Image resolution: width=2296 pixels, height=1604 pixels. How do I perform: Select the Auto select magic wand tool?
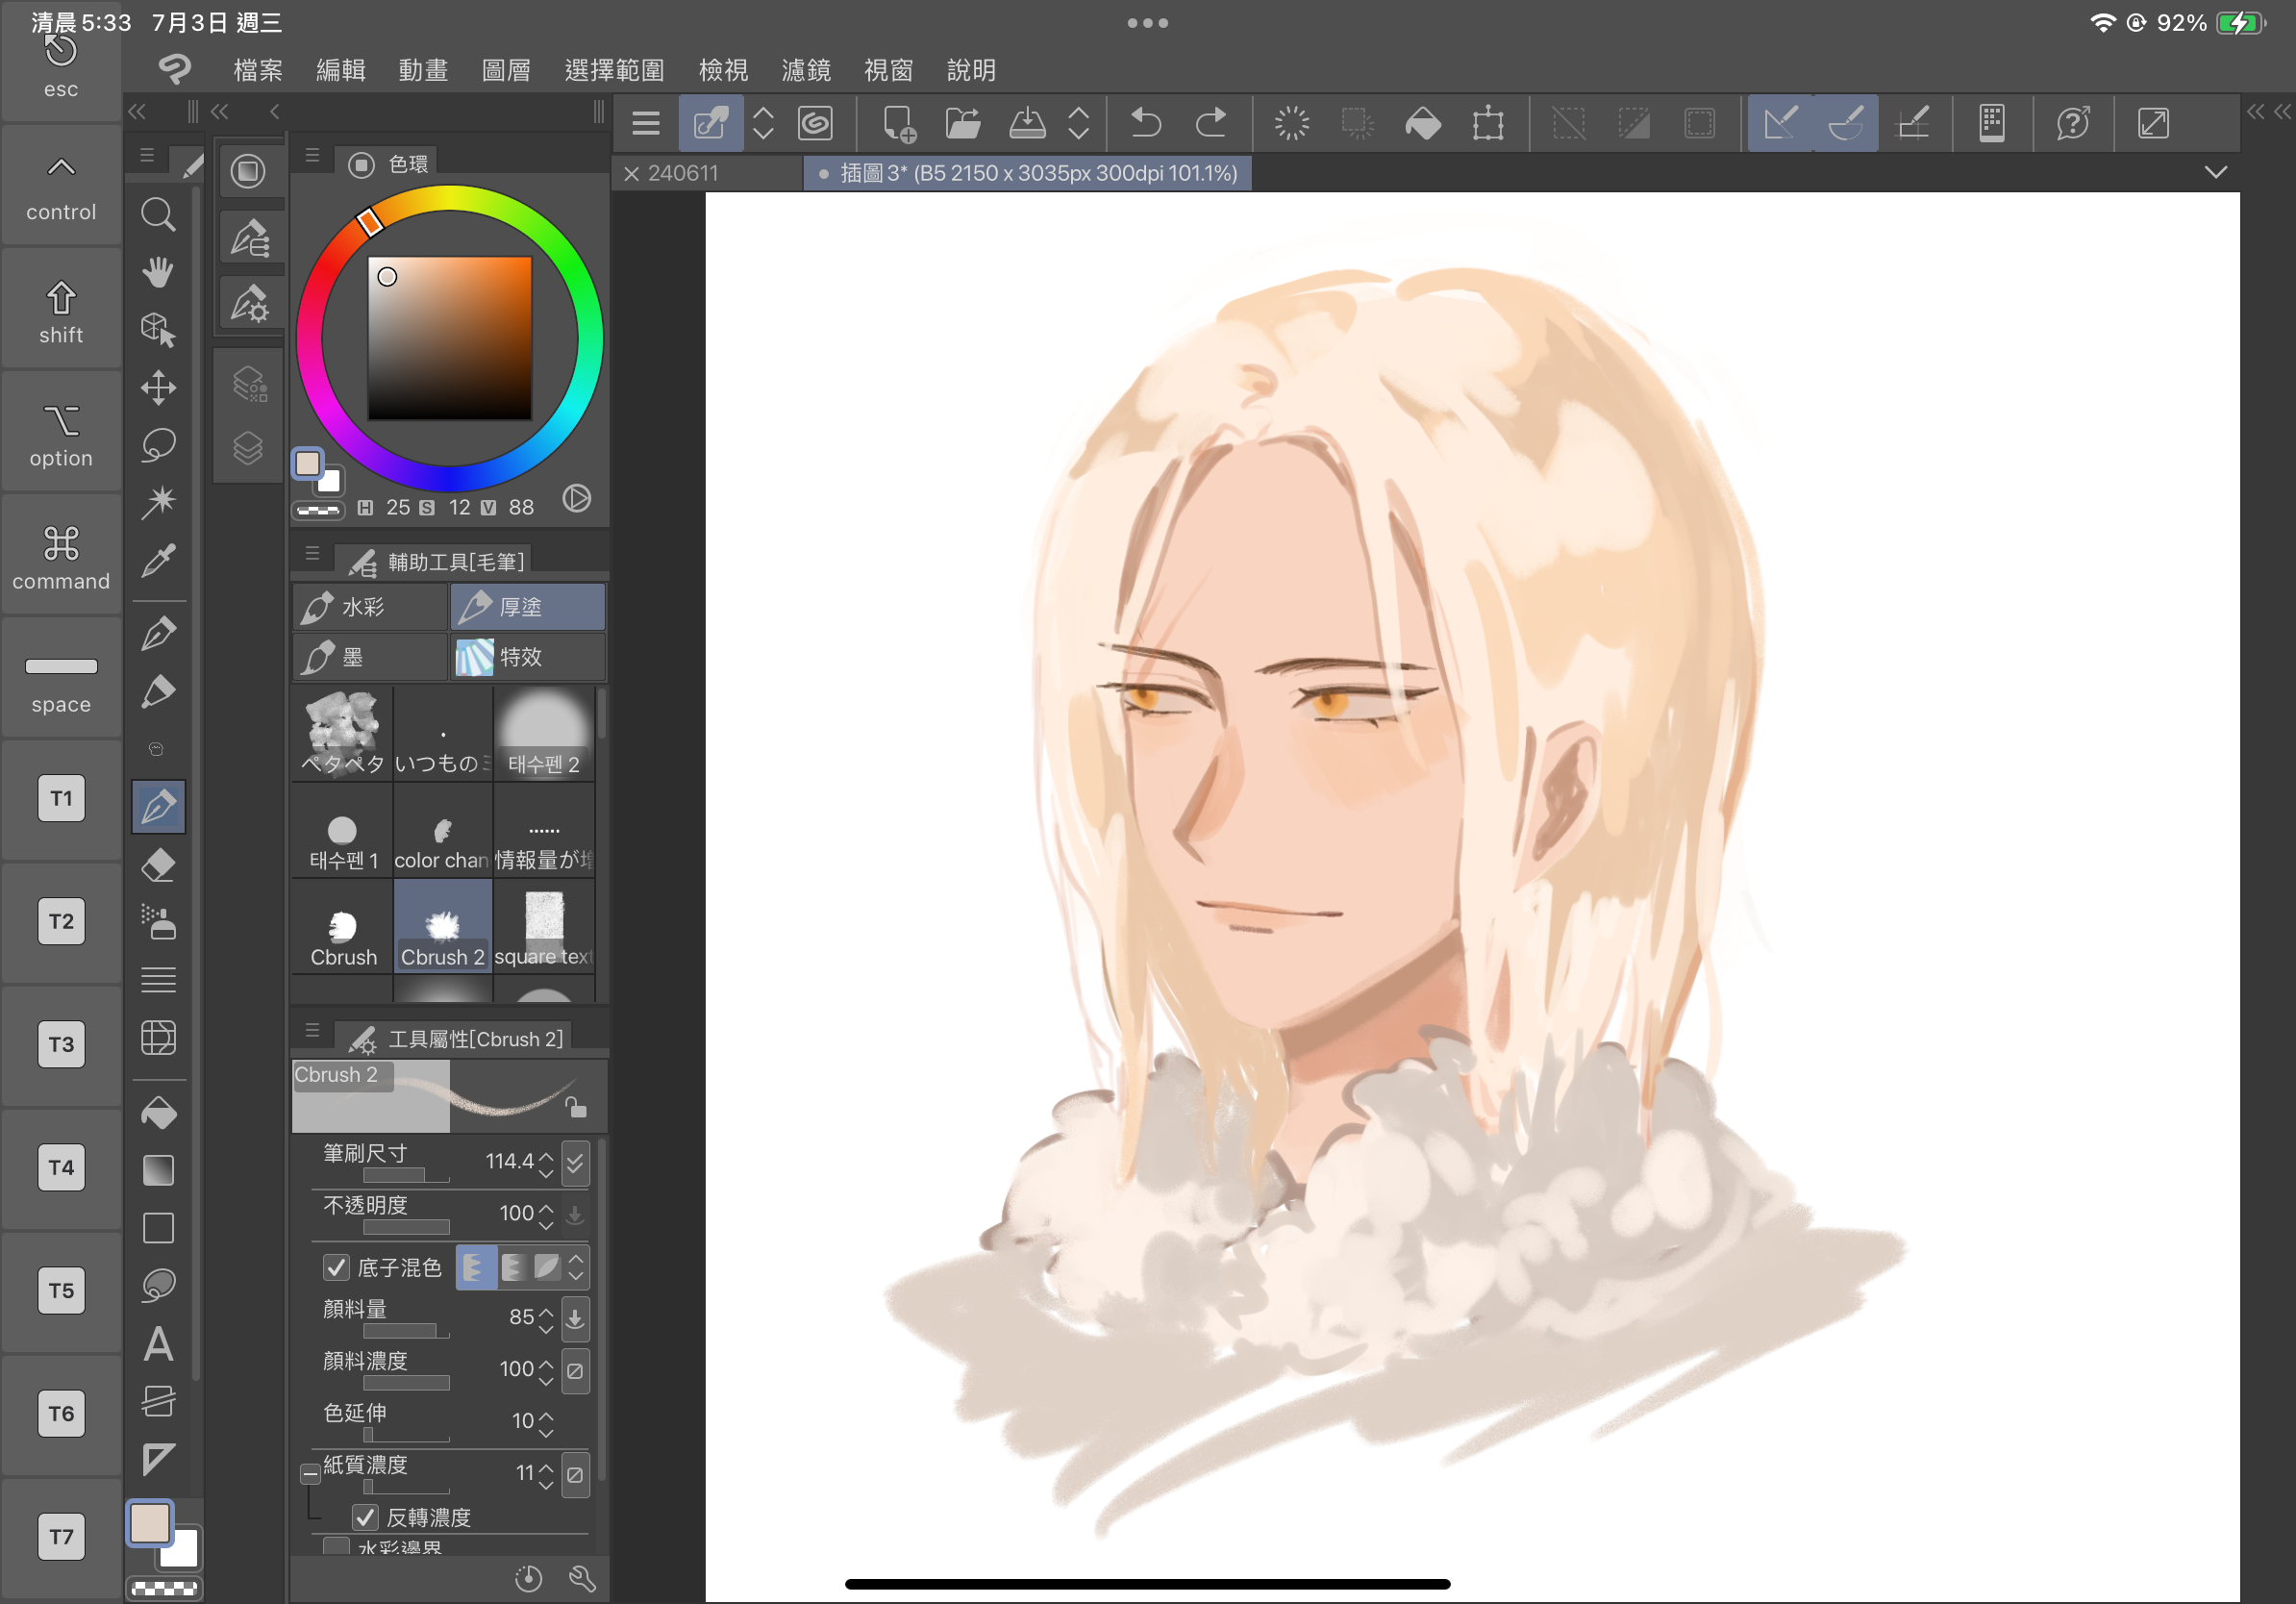(158, 502)
